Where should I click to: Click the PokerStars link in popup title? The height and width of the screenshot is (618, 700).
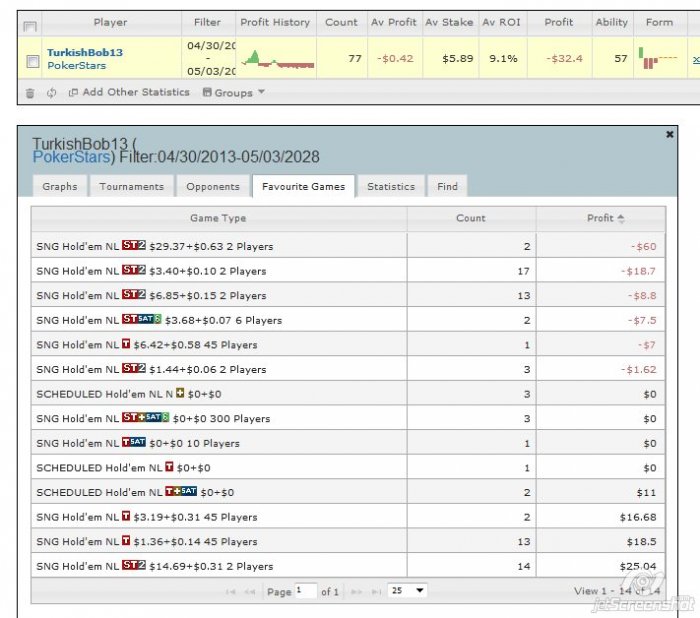[73, 156]
